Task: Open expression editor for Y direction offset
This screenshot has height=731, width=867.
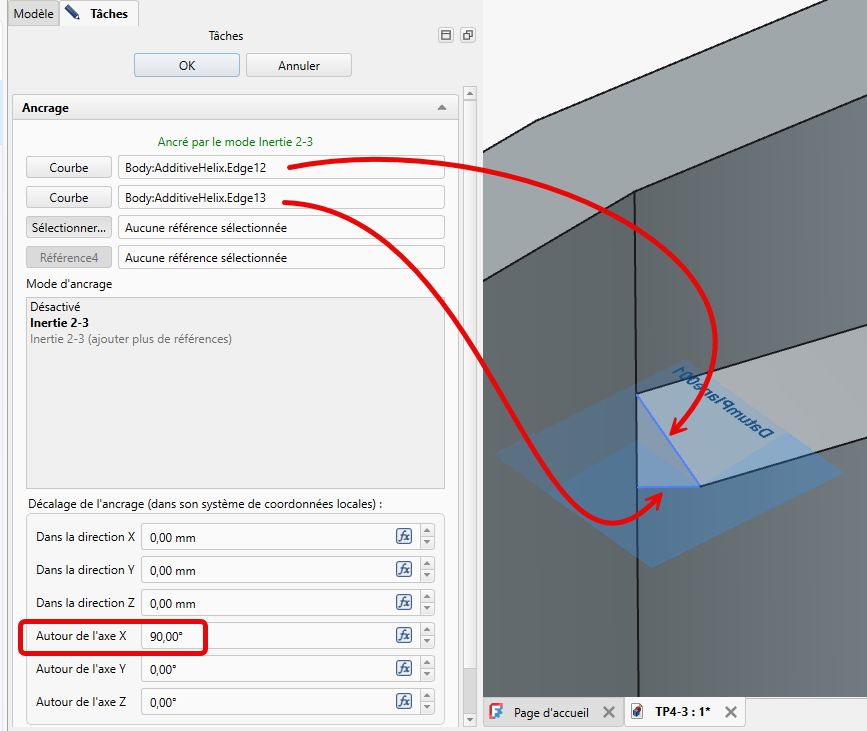Action: pos(404,569)
